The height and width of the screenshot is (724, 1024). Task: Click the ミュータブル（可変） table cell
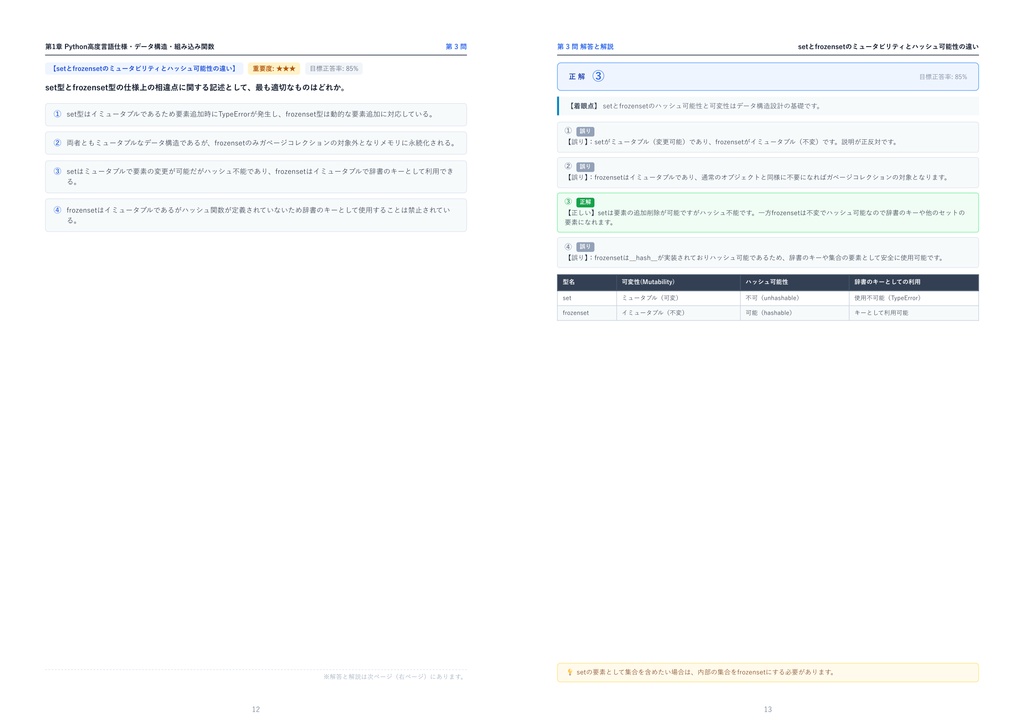click(678, 298)
